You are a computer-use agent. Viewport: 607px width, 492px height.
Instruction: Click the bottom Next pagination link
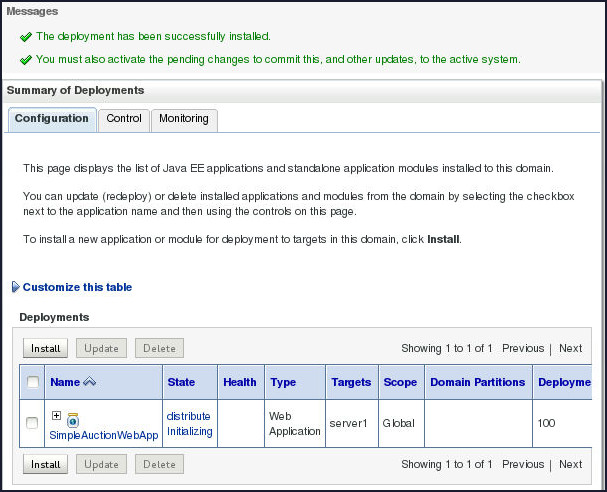tap(571, 464)
